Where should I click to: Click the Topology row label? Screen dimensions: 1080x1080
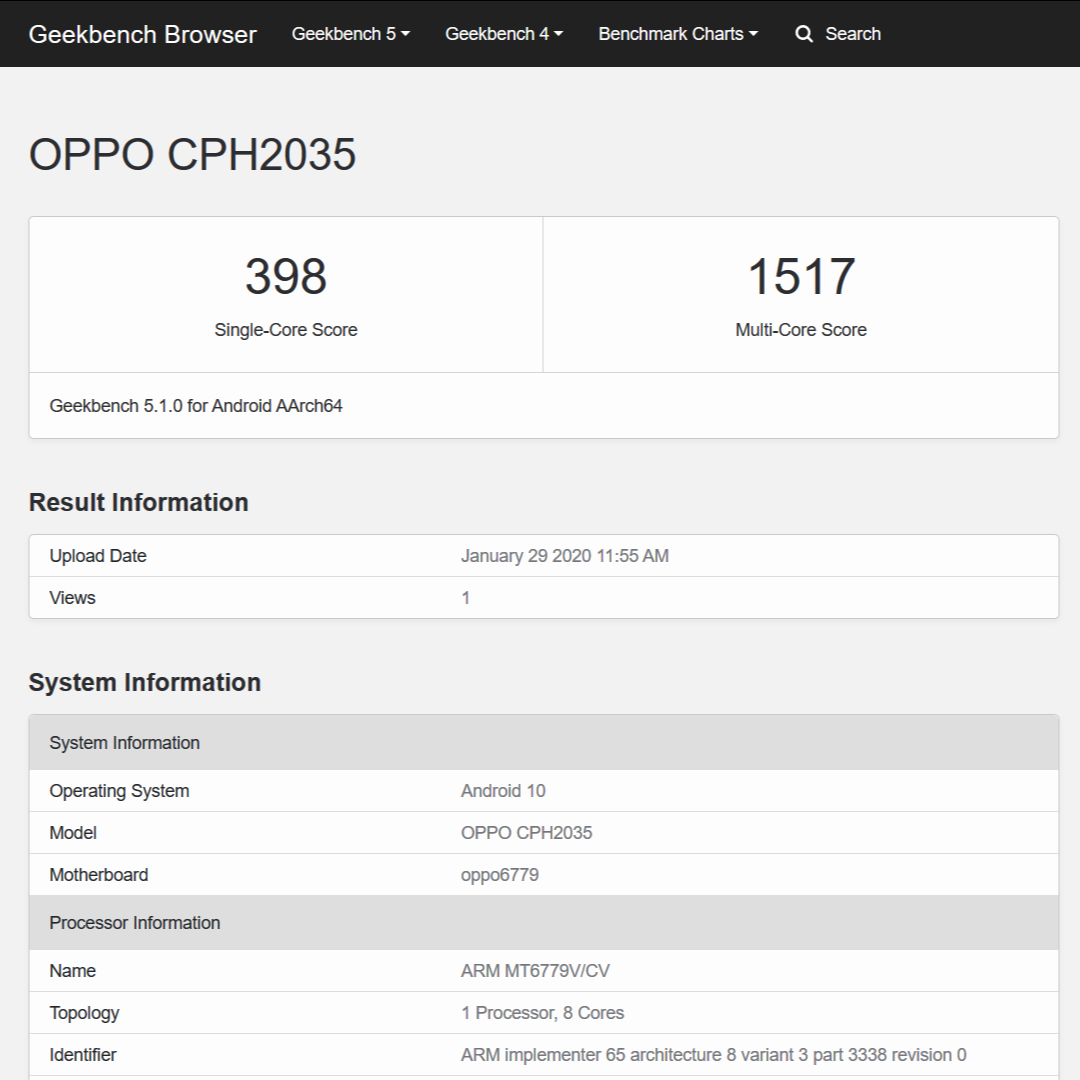(84, 1012)
